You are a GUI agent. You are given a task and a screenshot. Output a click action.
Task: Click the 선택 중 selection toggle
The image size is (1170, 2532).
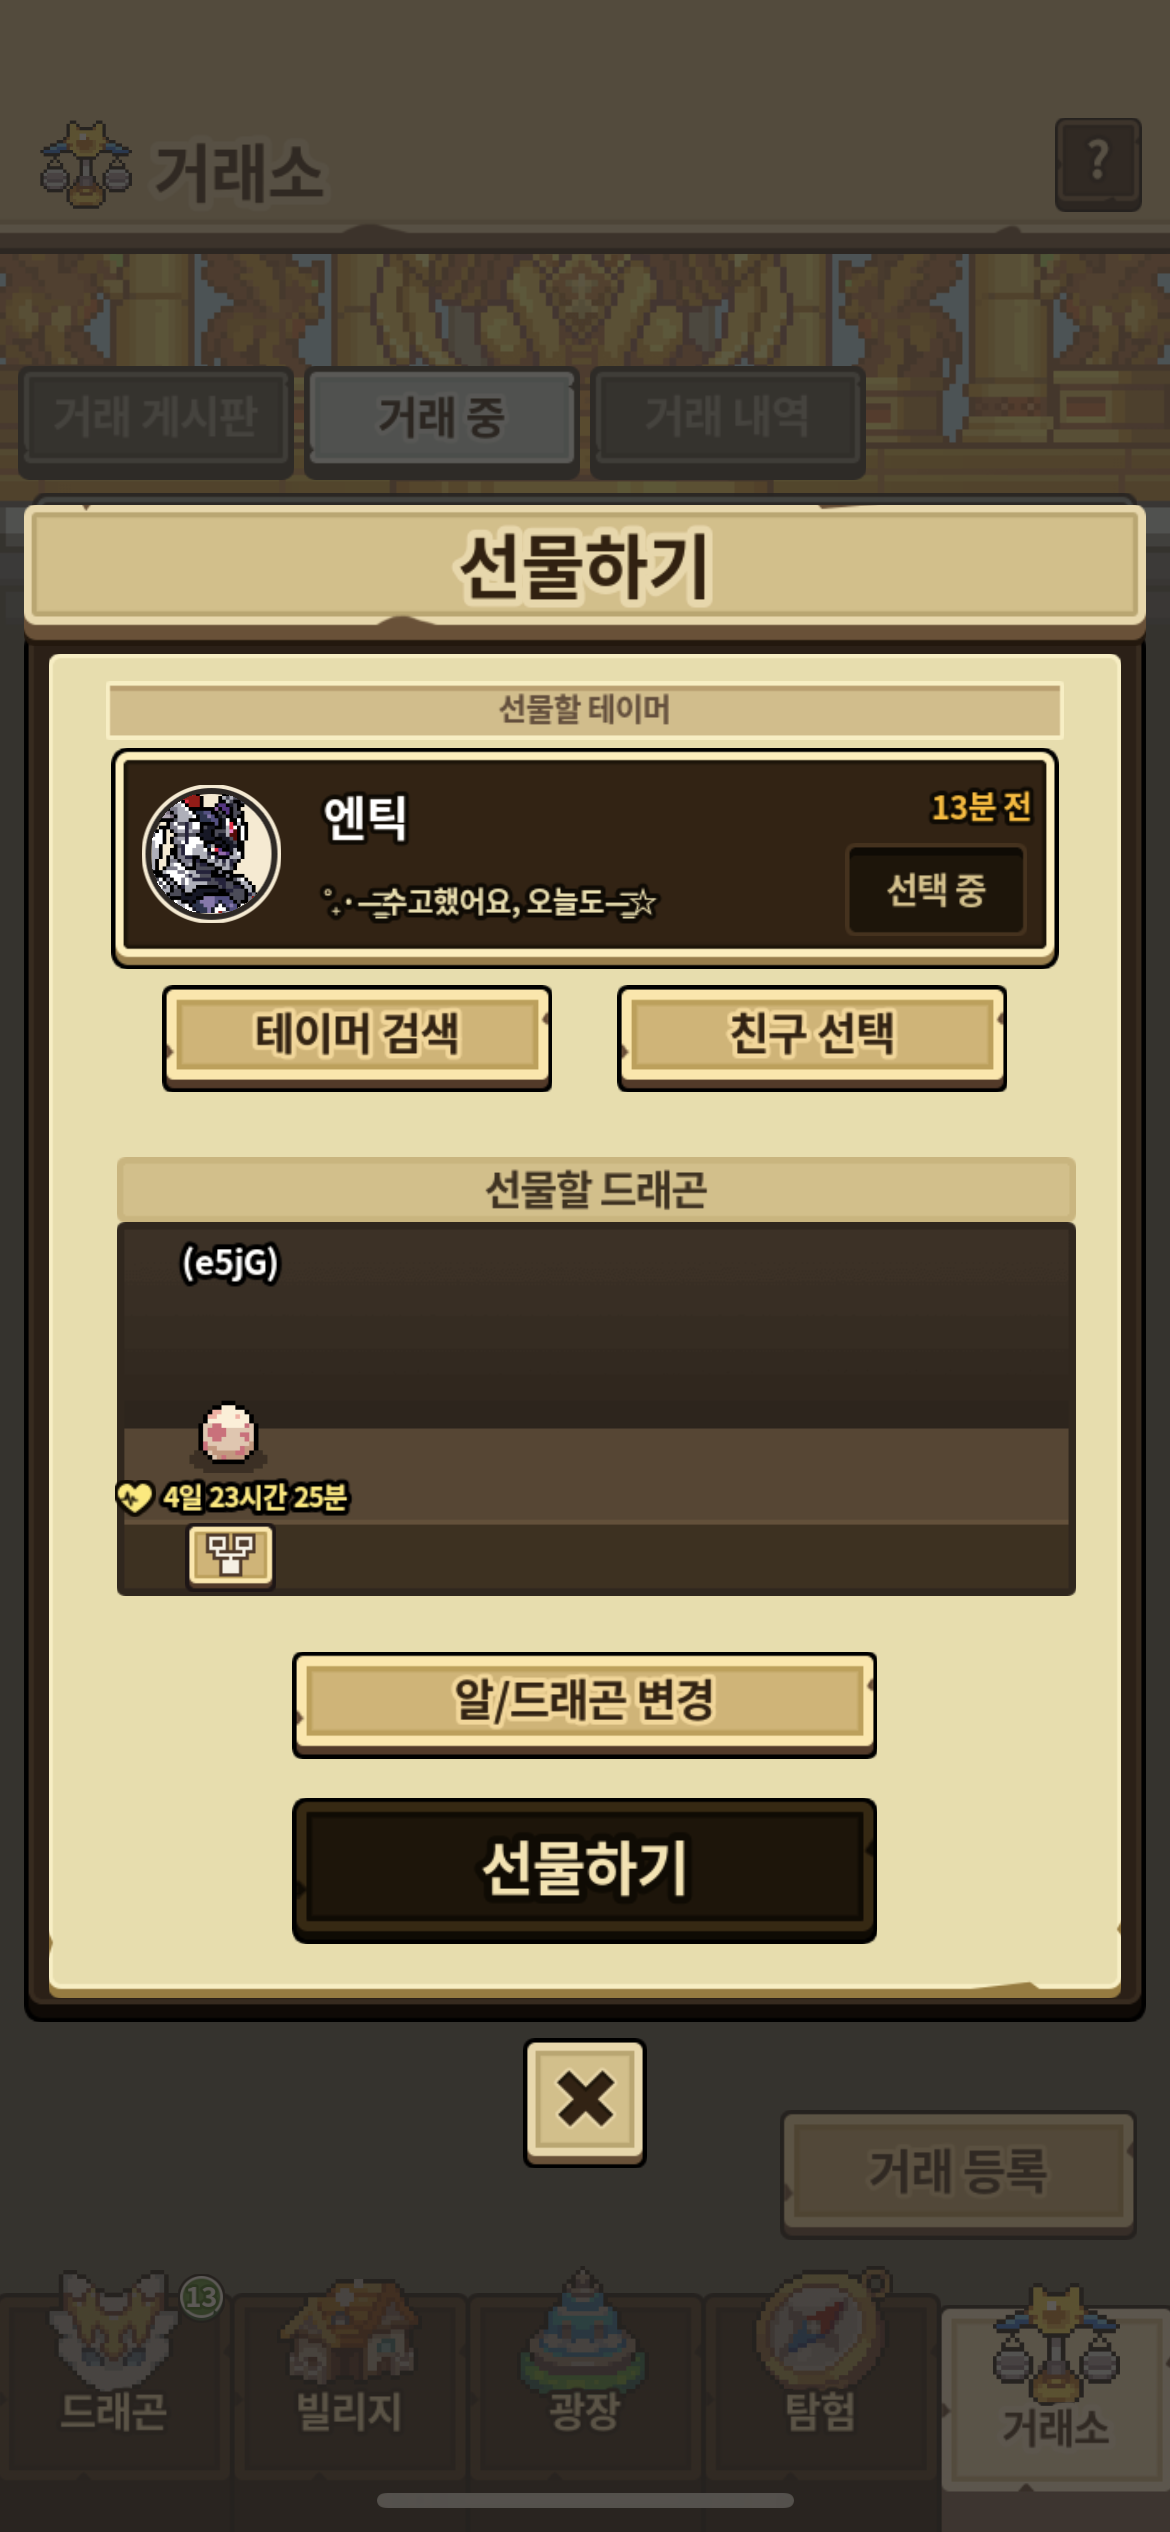point(936,889)
